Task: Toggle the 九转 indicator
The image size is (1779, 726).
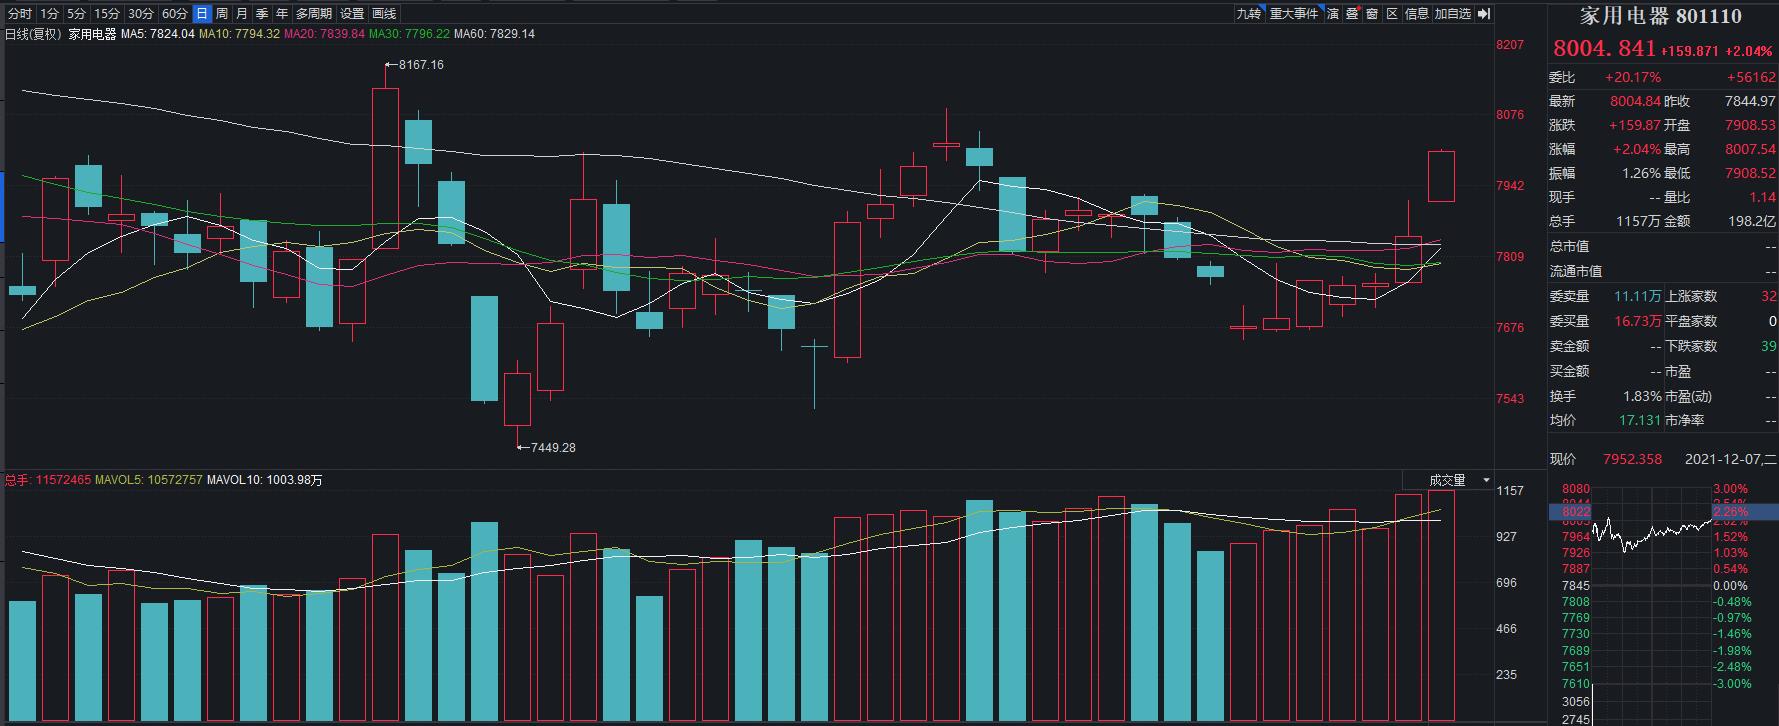Action: click(x=1248, y=13)
